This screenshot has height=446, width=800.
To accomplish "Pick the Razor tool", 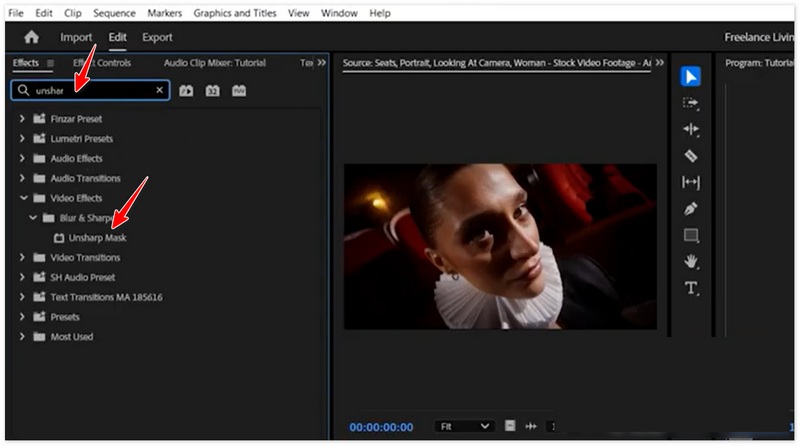I will [690, 156].
